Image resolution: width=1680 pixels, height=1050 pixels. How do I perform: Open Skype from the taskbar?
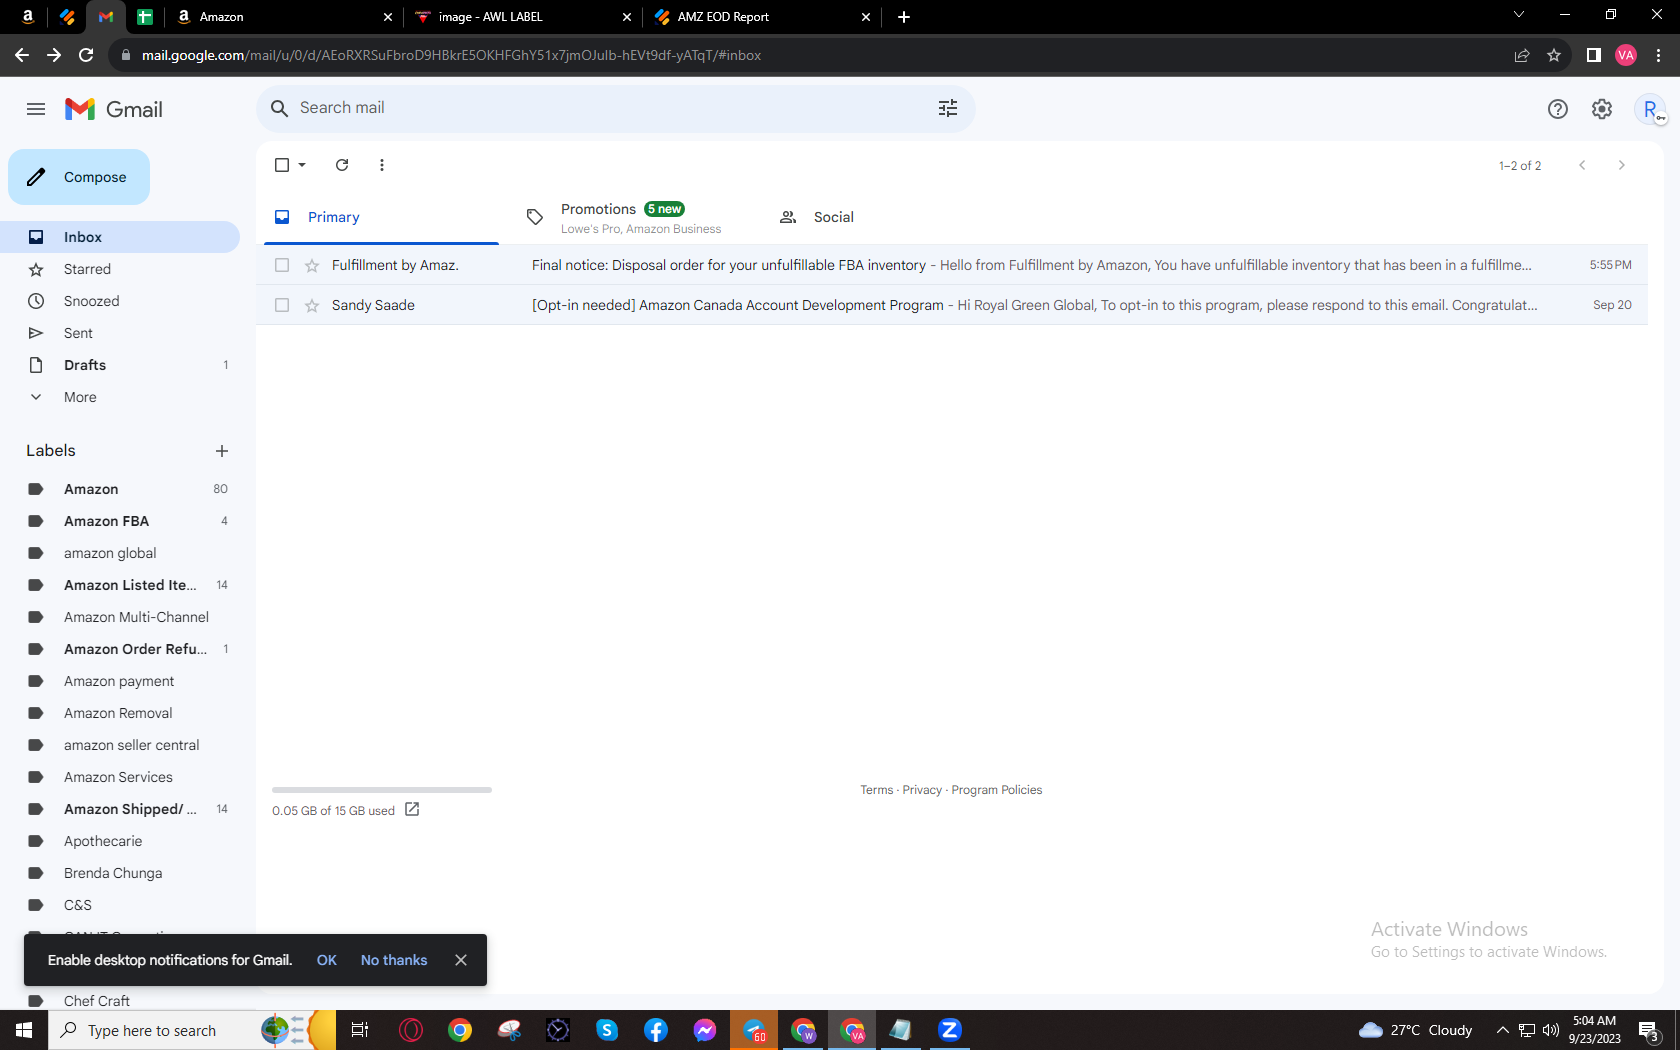pyautogui.click(x=607, y=1030)
